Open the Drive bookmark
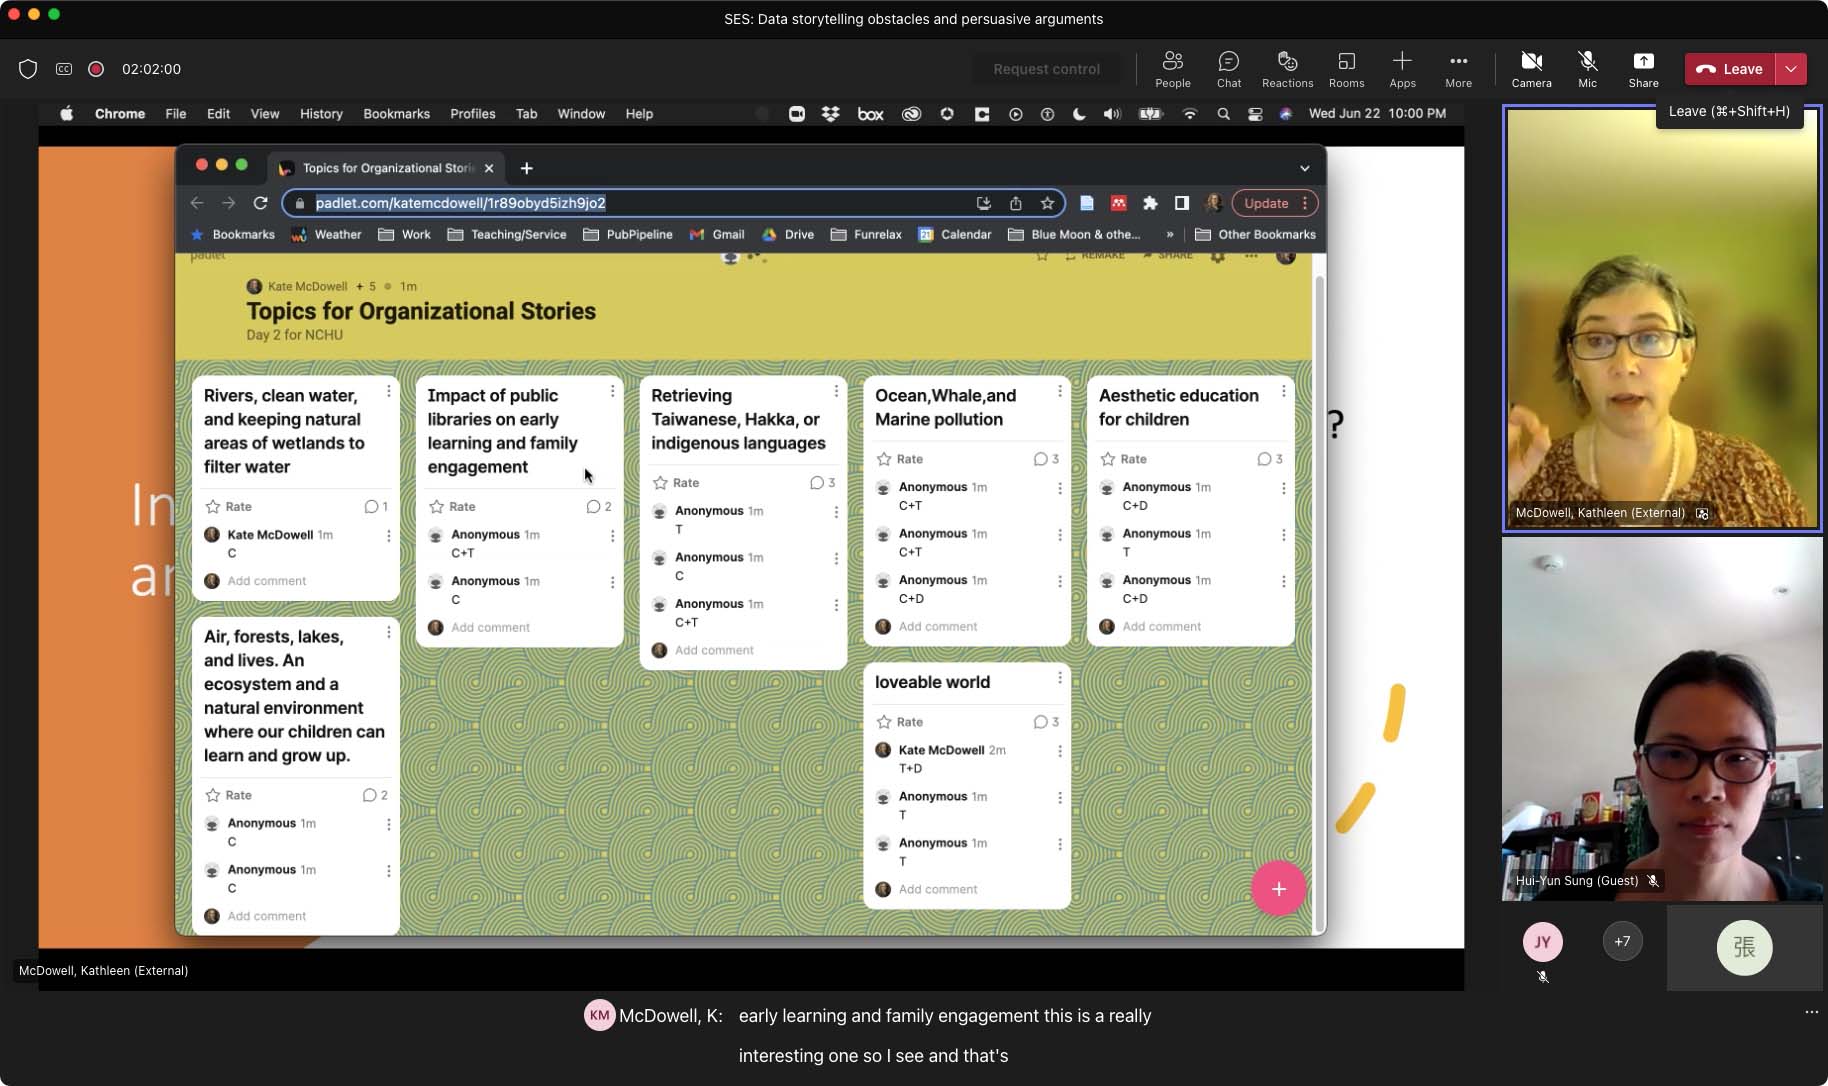Image resolution: width=1828 pixels, height=1086 pixels. [788, 234]
